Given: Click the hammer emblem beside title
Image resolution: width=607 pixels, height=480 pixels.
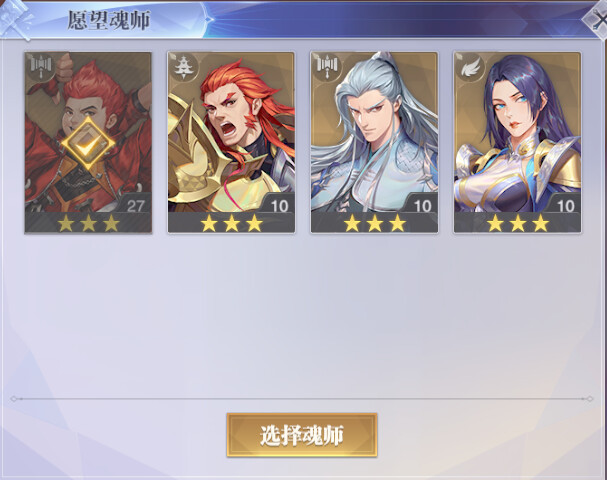Looking at the screenshot, I should (x=15, y=20).
